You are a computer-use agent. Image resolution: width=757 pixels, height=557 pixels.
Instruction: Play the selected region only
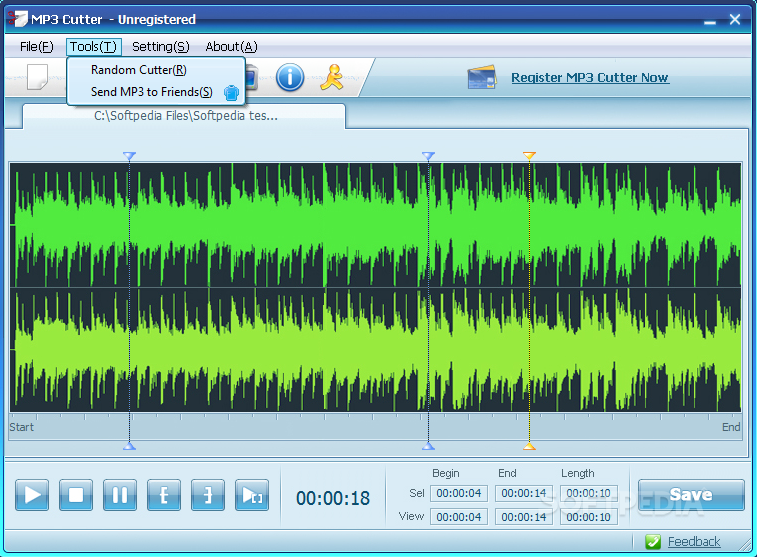(x=252, y=495)
